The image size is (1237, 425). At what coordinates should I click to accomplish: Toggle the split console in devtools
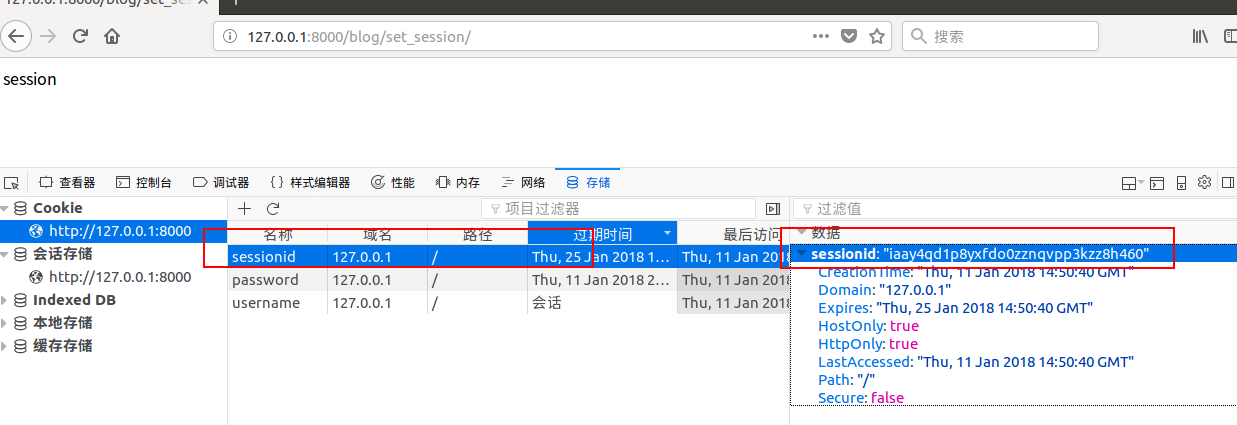point(1156,183)
